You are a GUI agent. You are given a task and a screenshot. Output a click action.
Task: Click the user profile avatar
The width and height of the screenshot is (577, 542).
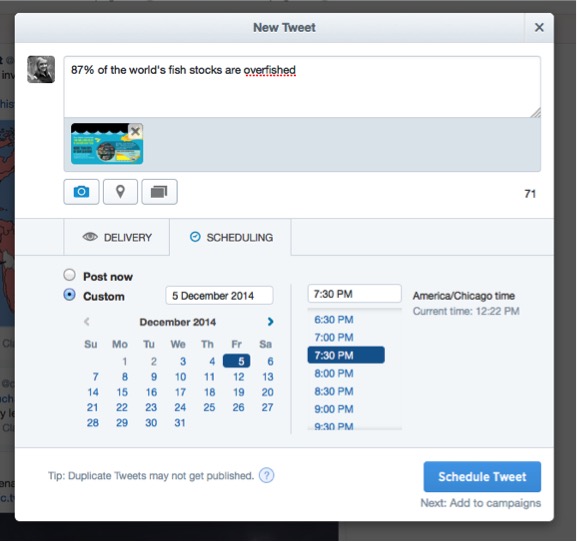[41, 69]
